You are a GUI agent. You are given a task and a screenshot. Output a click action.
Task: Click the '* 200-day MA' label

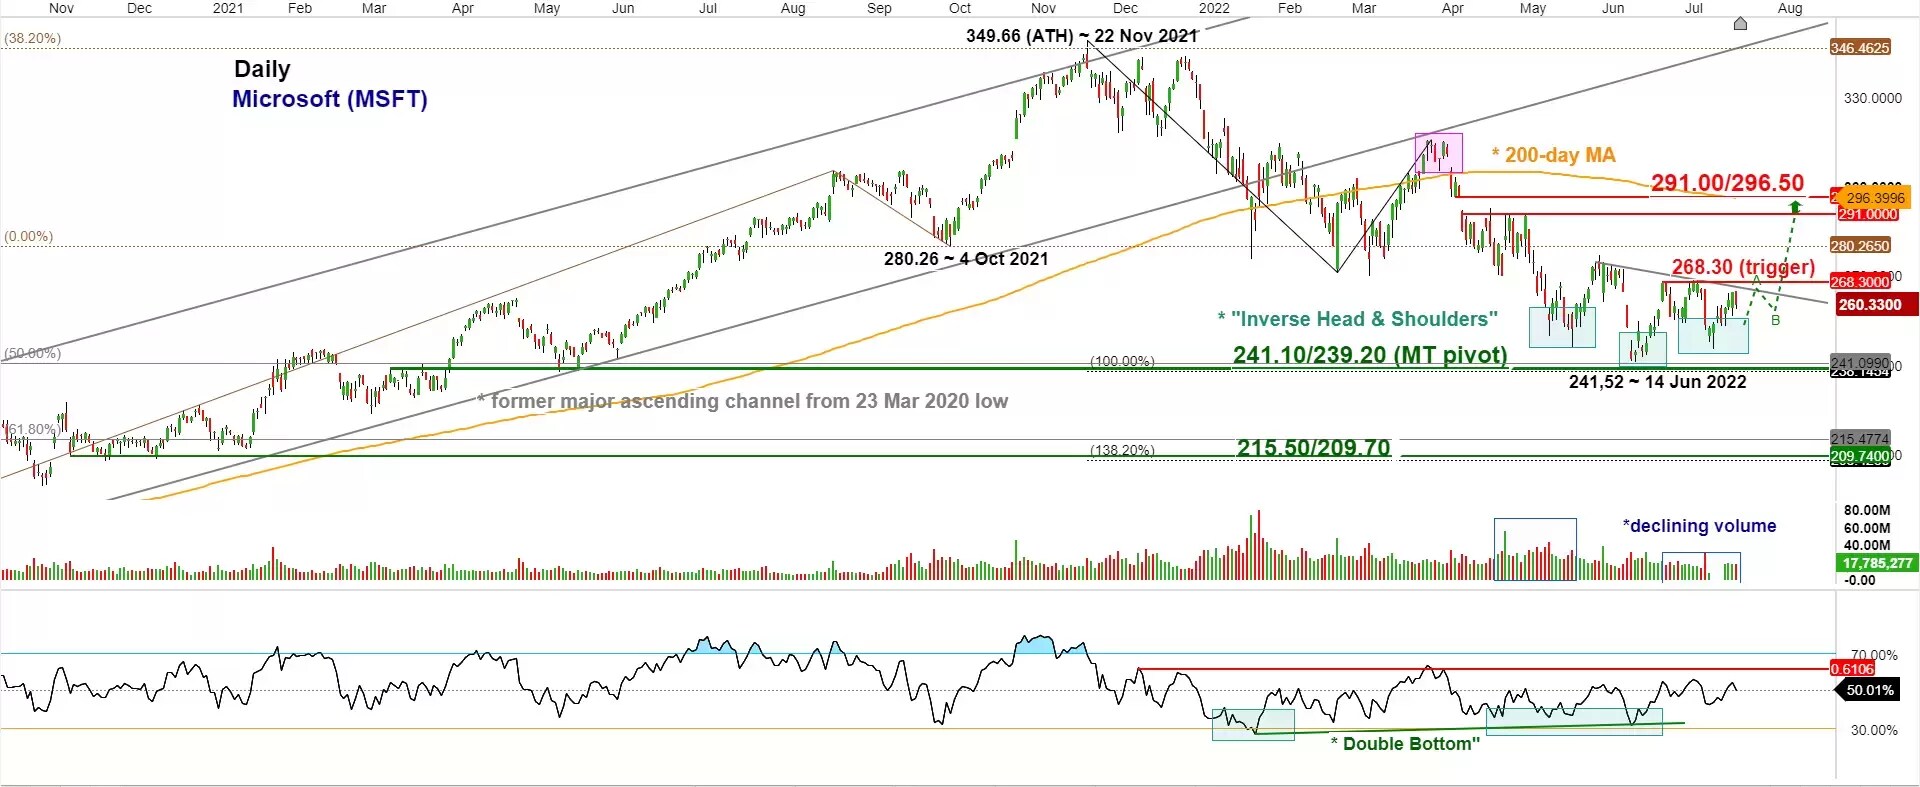(1553, 155)
